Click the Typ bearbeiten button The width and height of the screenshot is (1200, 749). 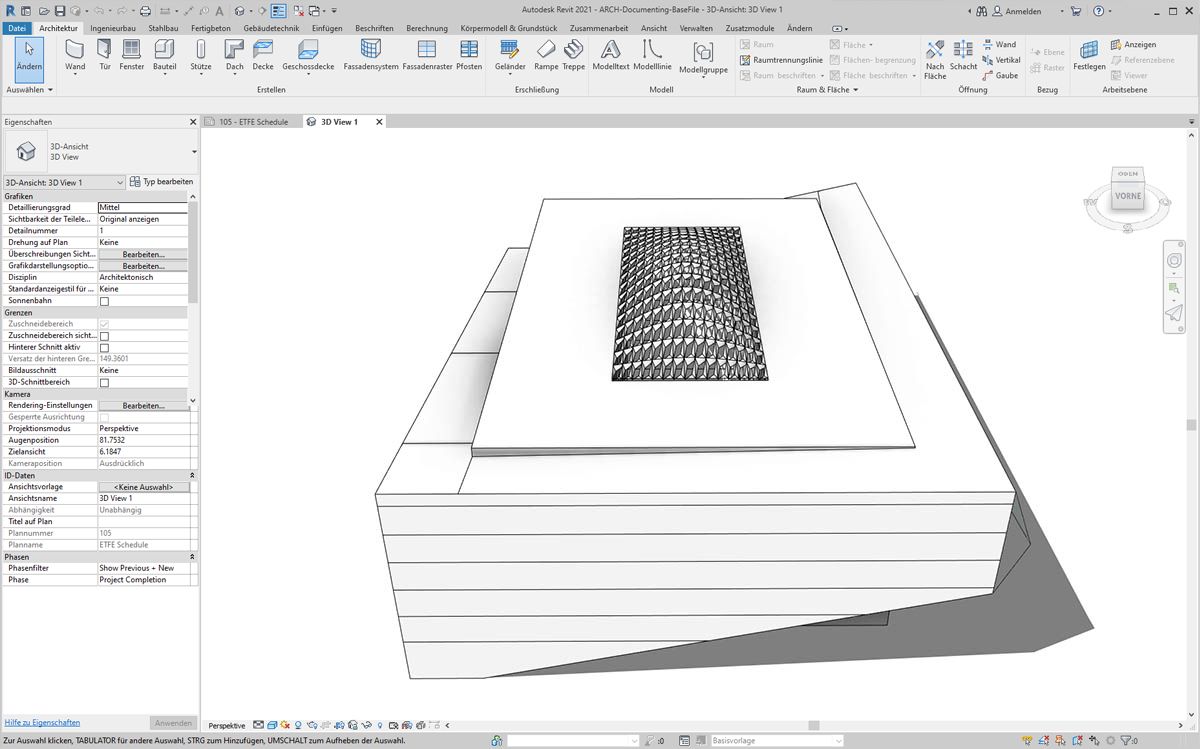tap(162, 182)
